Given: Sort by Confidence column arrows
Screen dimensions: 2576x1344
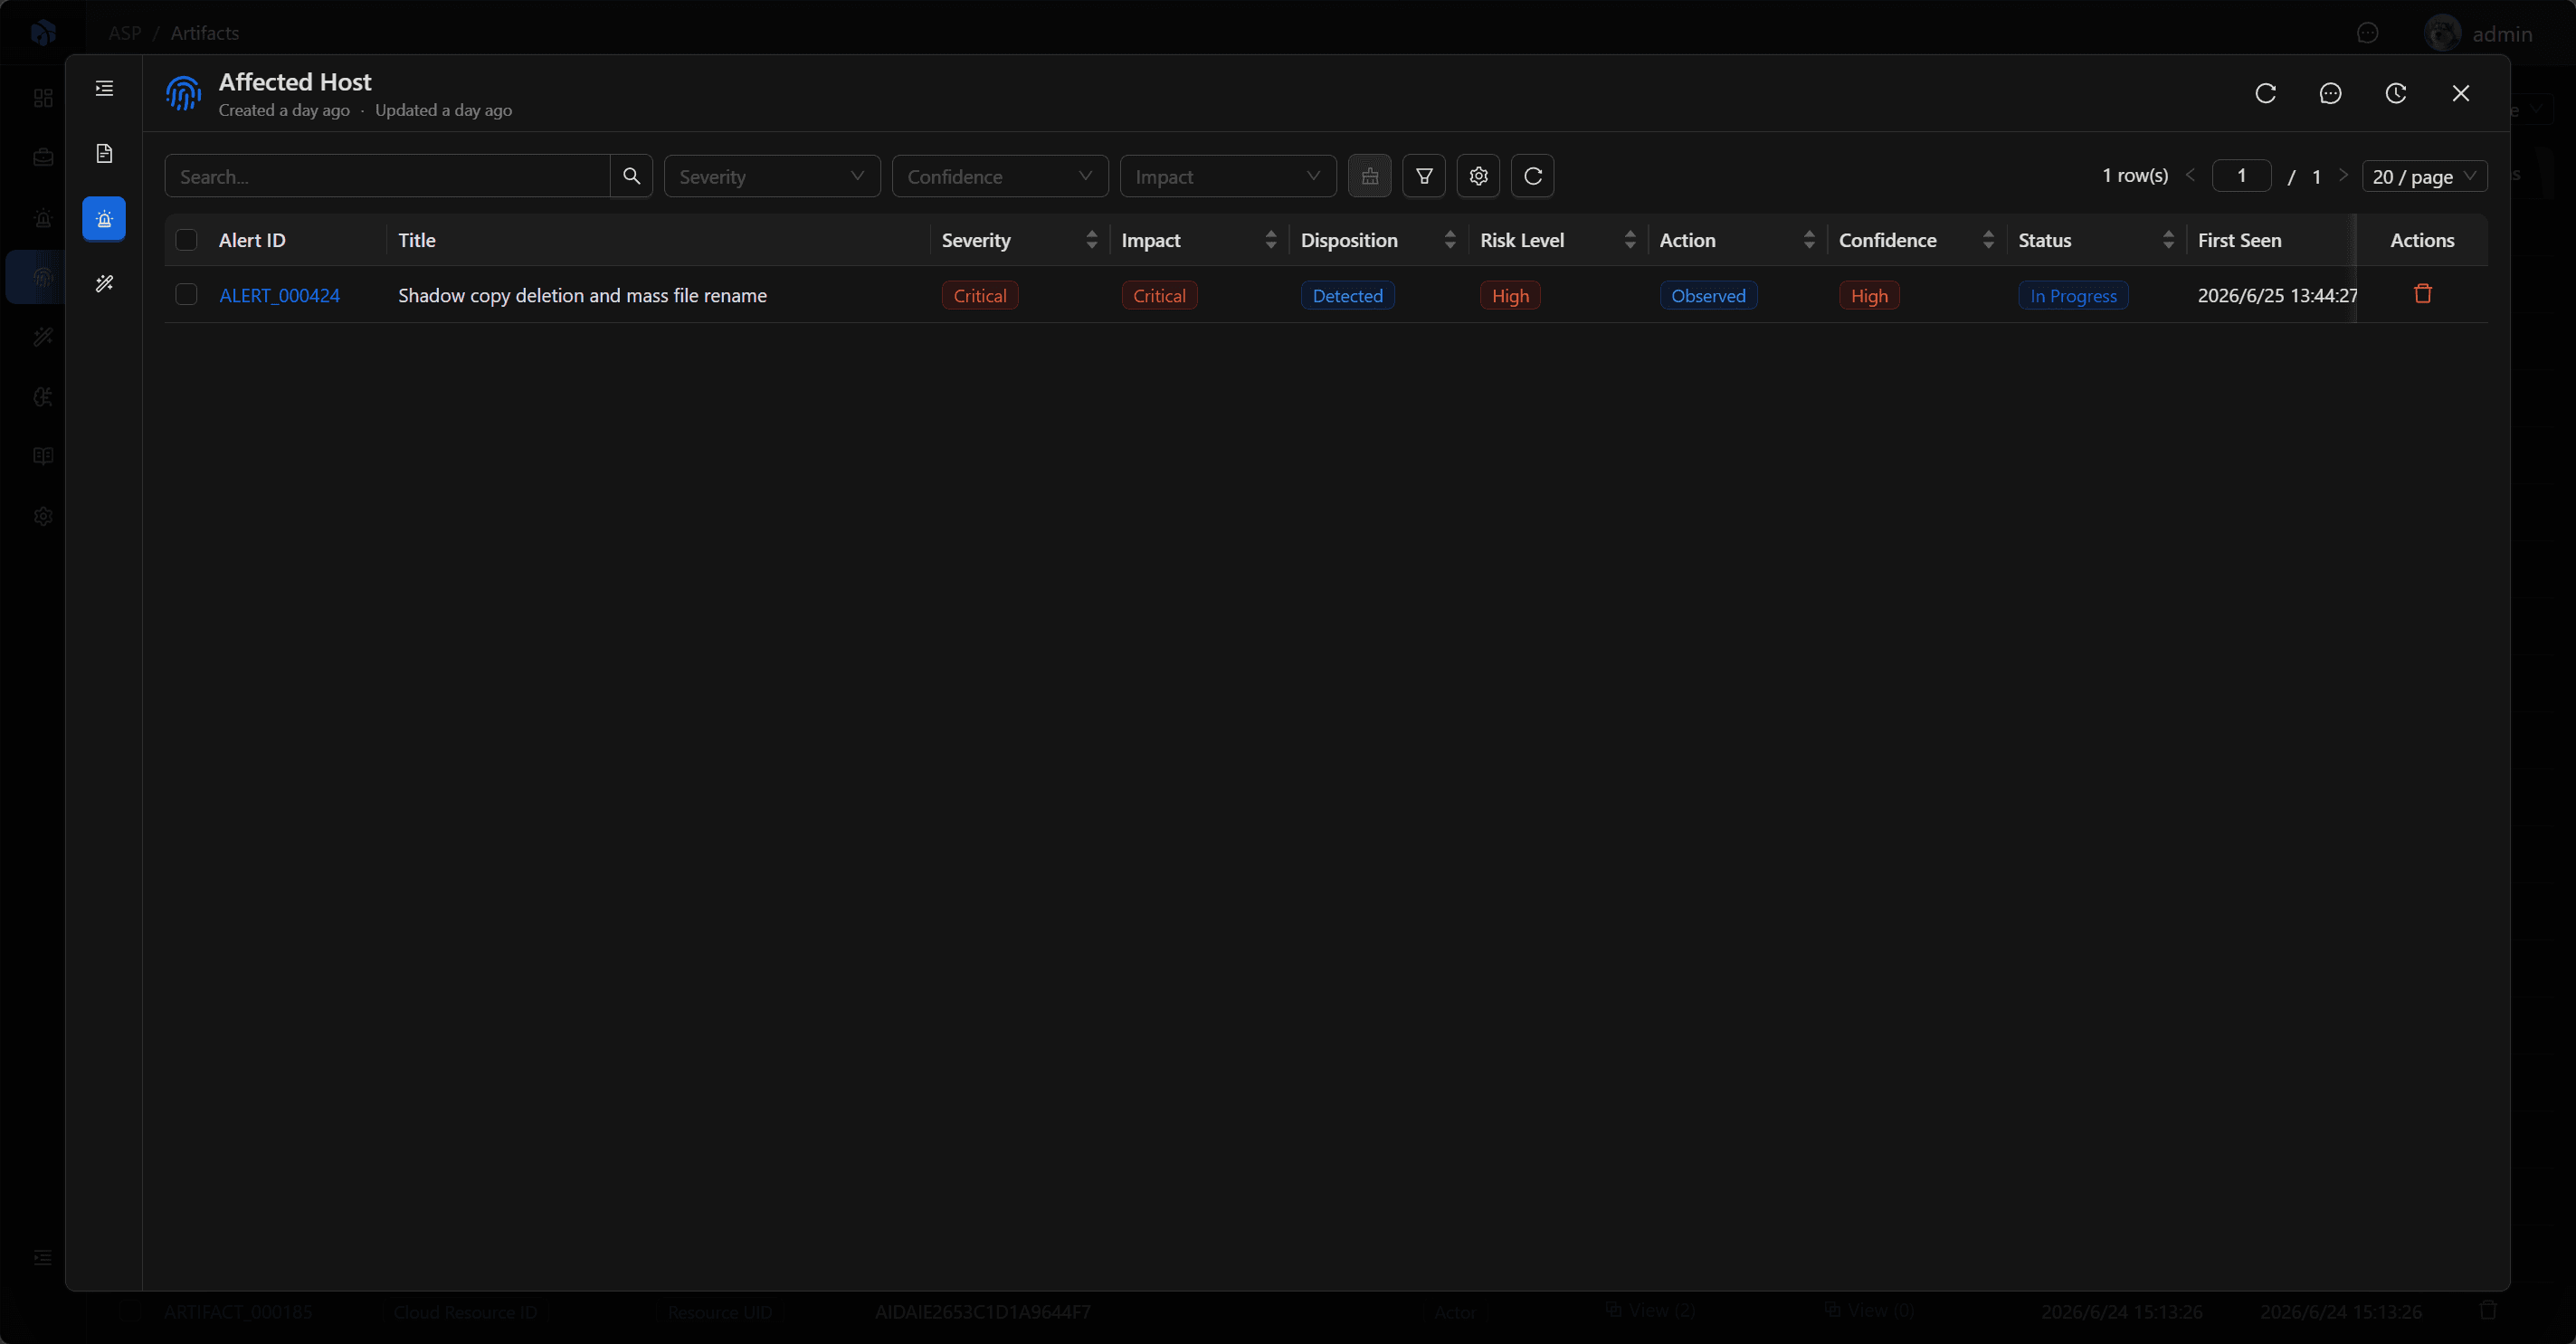Looking at the screenshot, I should [1988, 240].
